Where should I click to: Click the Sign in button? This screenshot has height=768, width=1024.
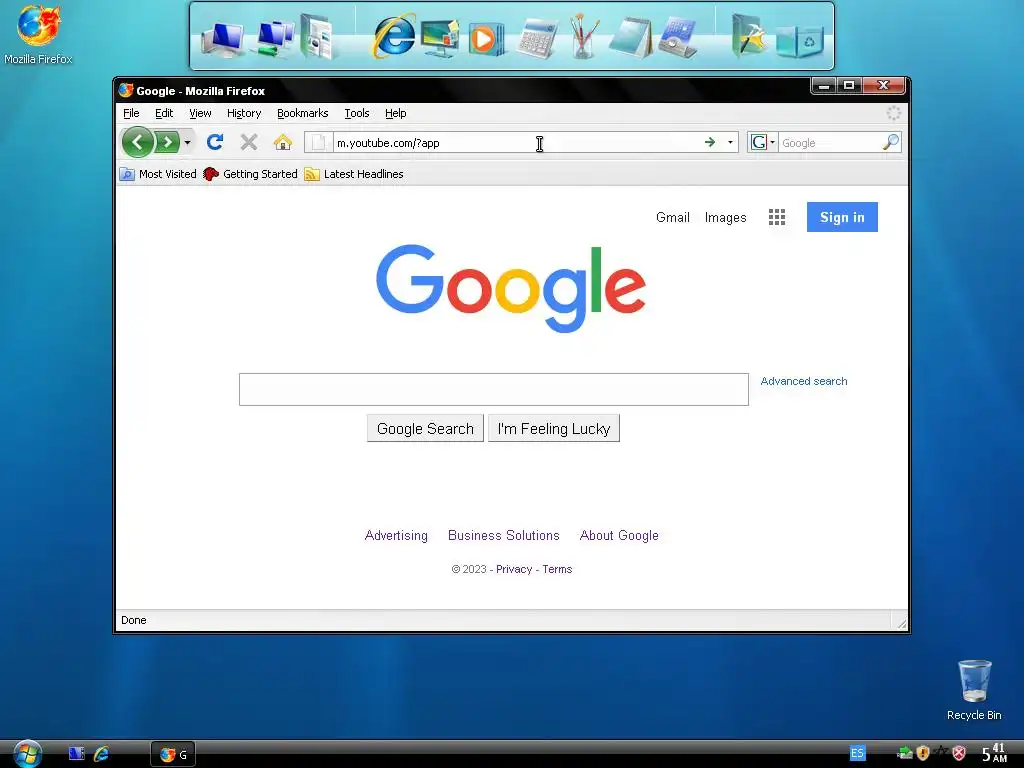coord(842,217)
